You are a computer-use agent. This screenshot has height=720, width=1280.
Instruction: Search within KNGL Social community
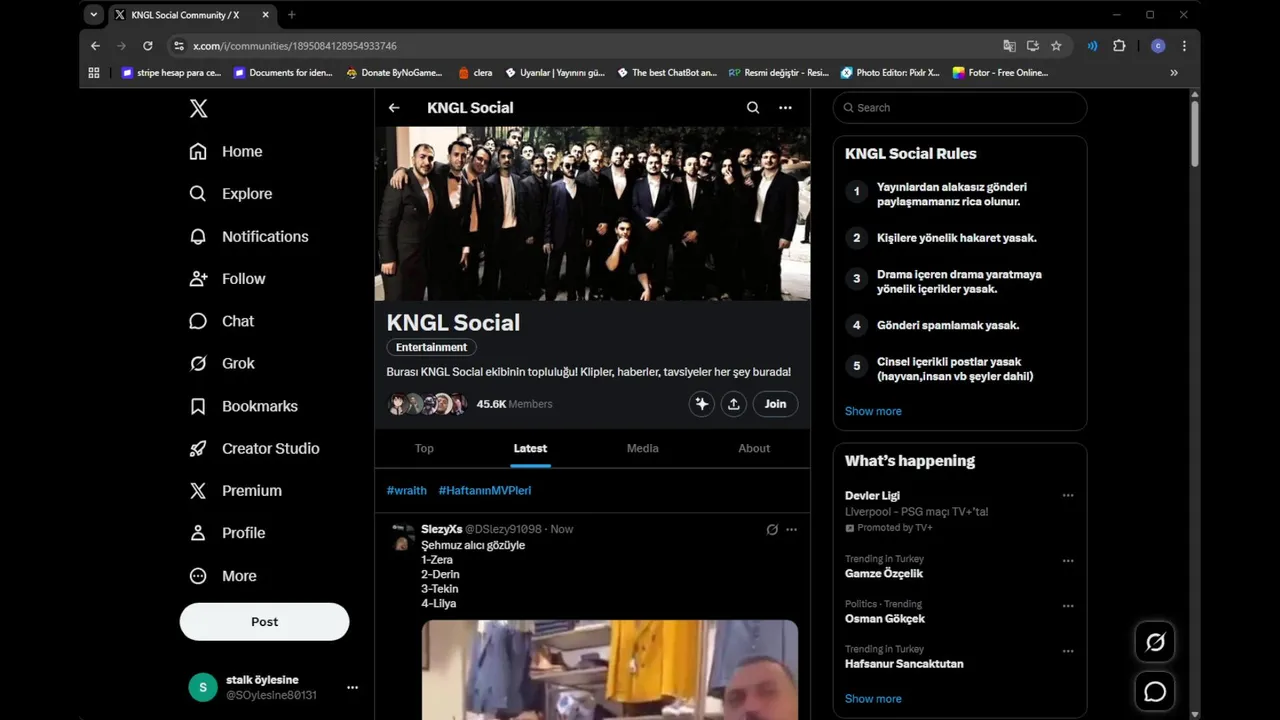pos(753,108)
